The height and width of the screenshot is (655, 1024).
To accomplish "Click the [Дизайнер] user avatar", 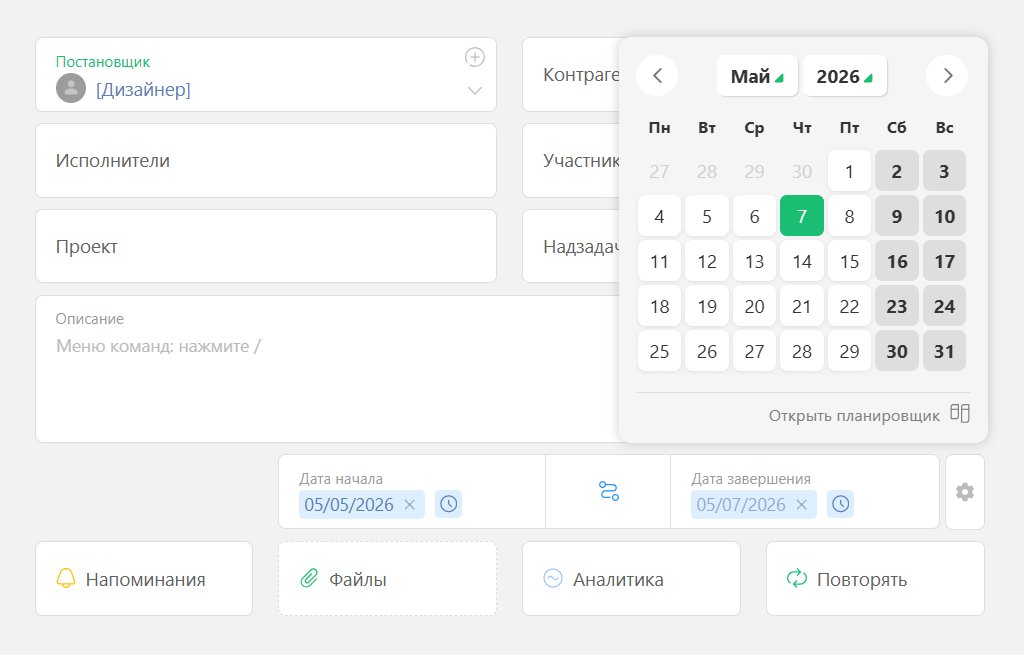I will (x=71, y=88).
